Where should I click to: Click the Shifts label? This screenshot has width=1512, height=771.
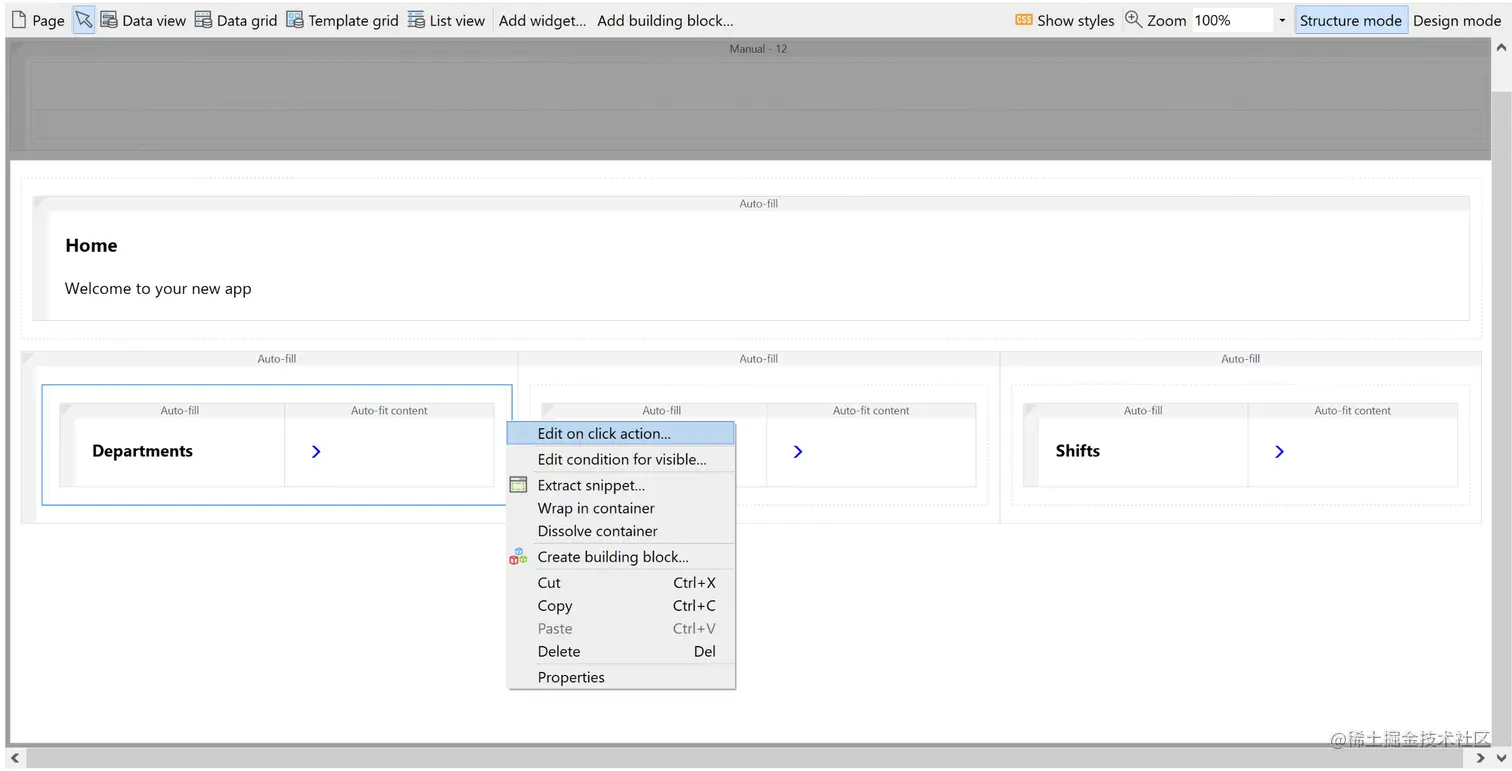[1078, 451]
